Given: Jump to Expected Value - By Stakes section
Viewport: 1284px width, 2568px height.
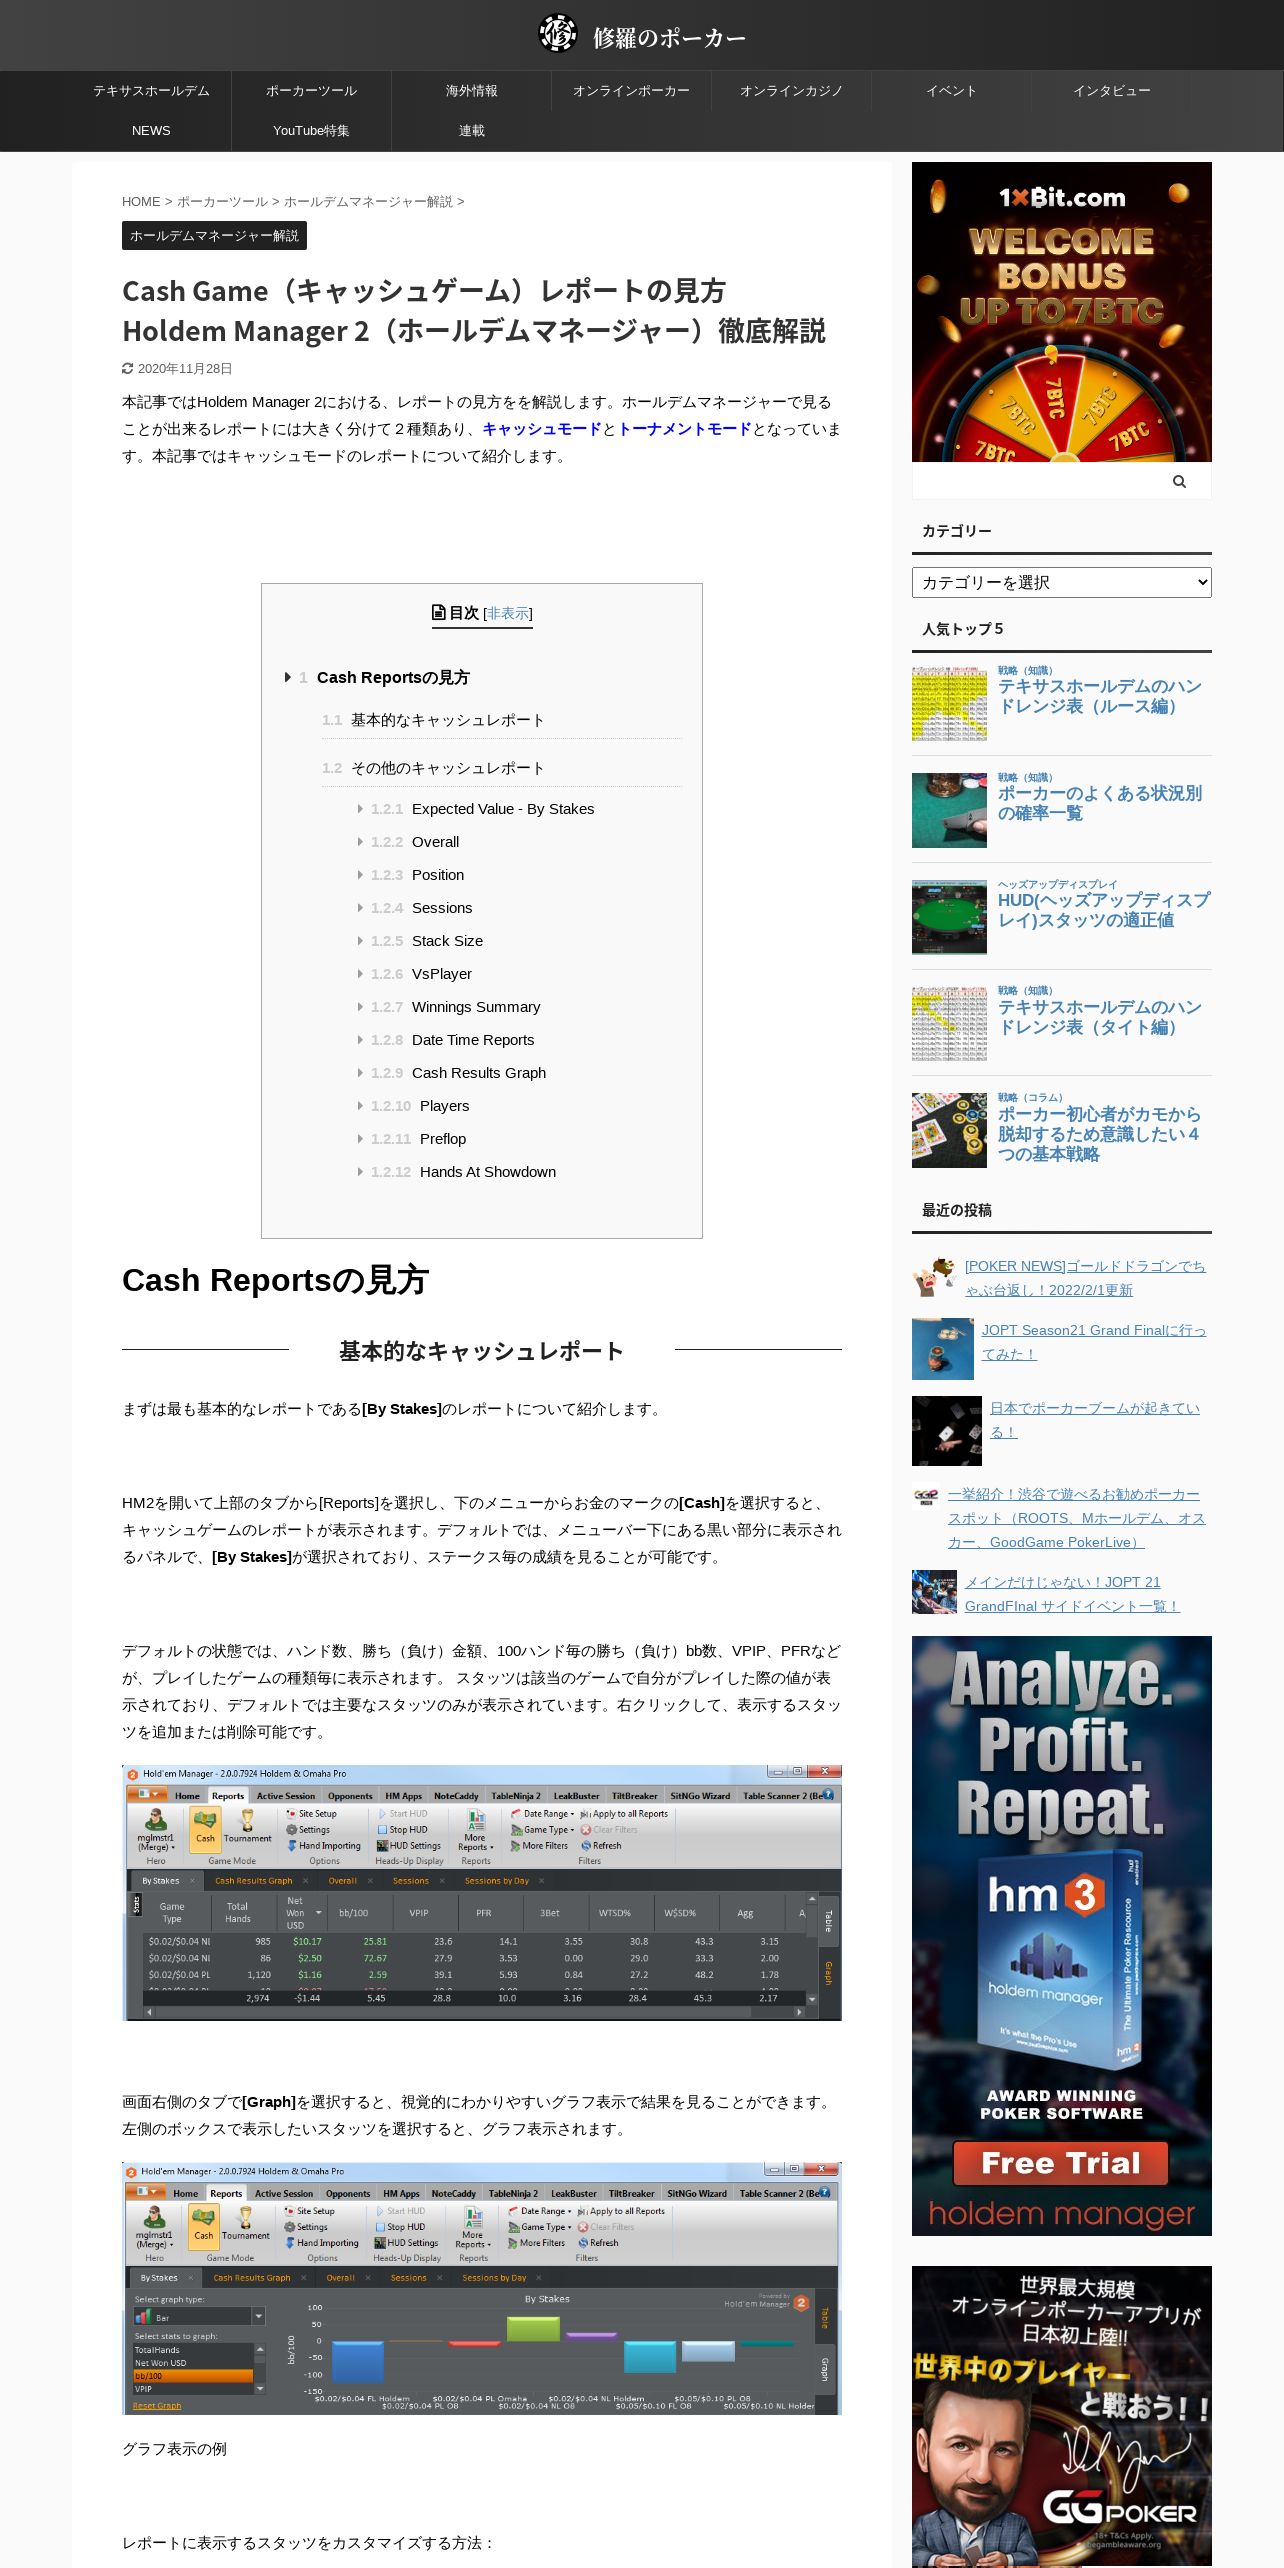Looking at the screenshot, I should pos(503,809).
